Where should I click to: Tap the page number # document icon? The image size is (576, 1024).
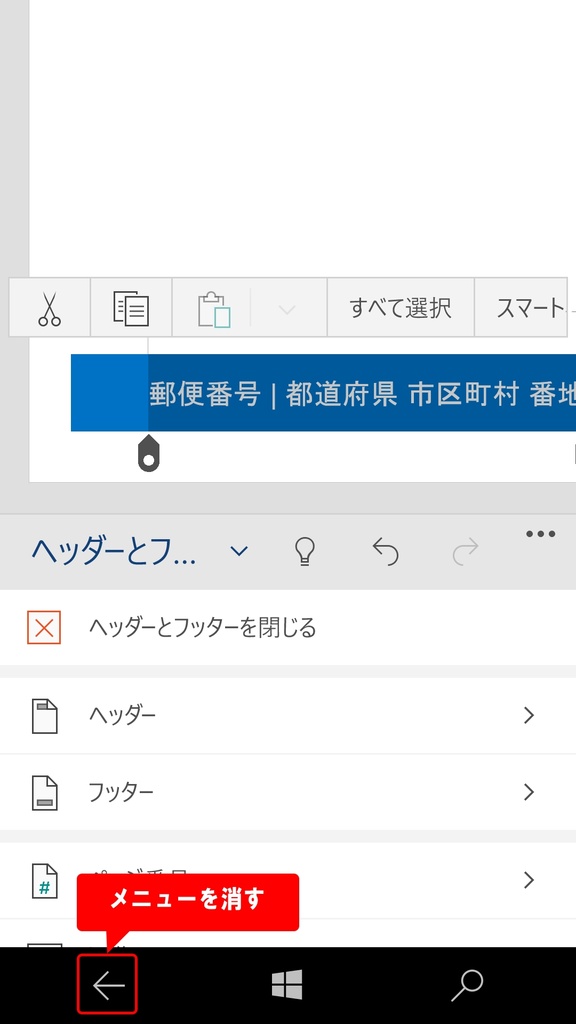tap(44, 881)
